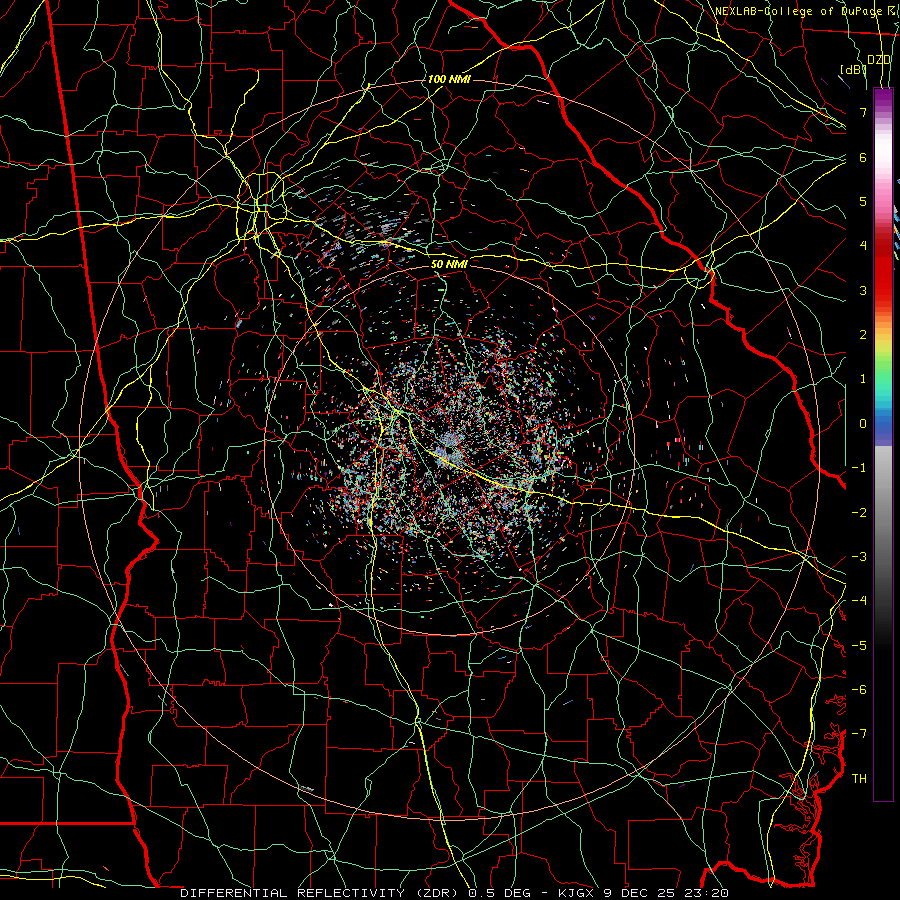
Task: Click the -3 value on the color scale
Action: [859, 557]
